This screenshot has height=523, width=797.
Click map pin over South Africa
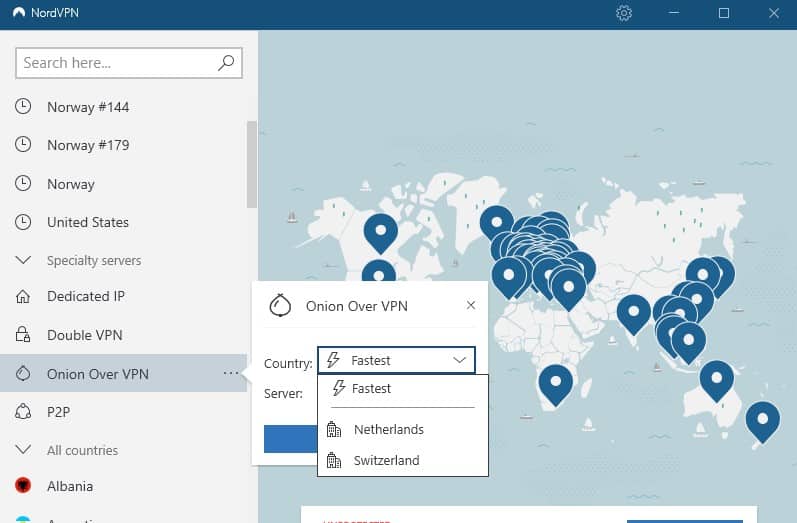tap(556, 384)
